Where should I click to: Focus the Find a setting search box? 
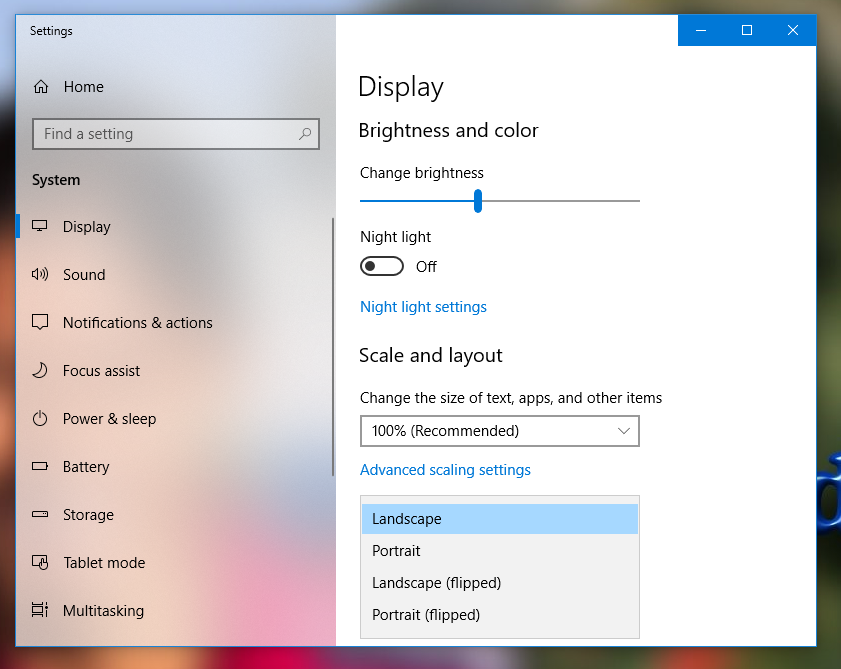[x=176, y=134]
